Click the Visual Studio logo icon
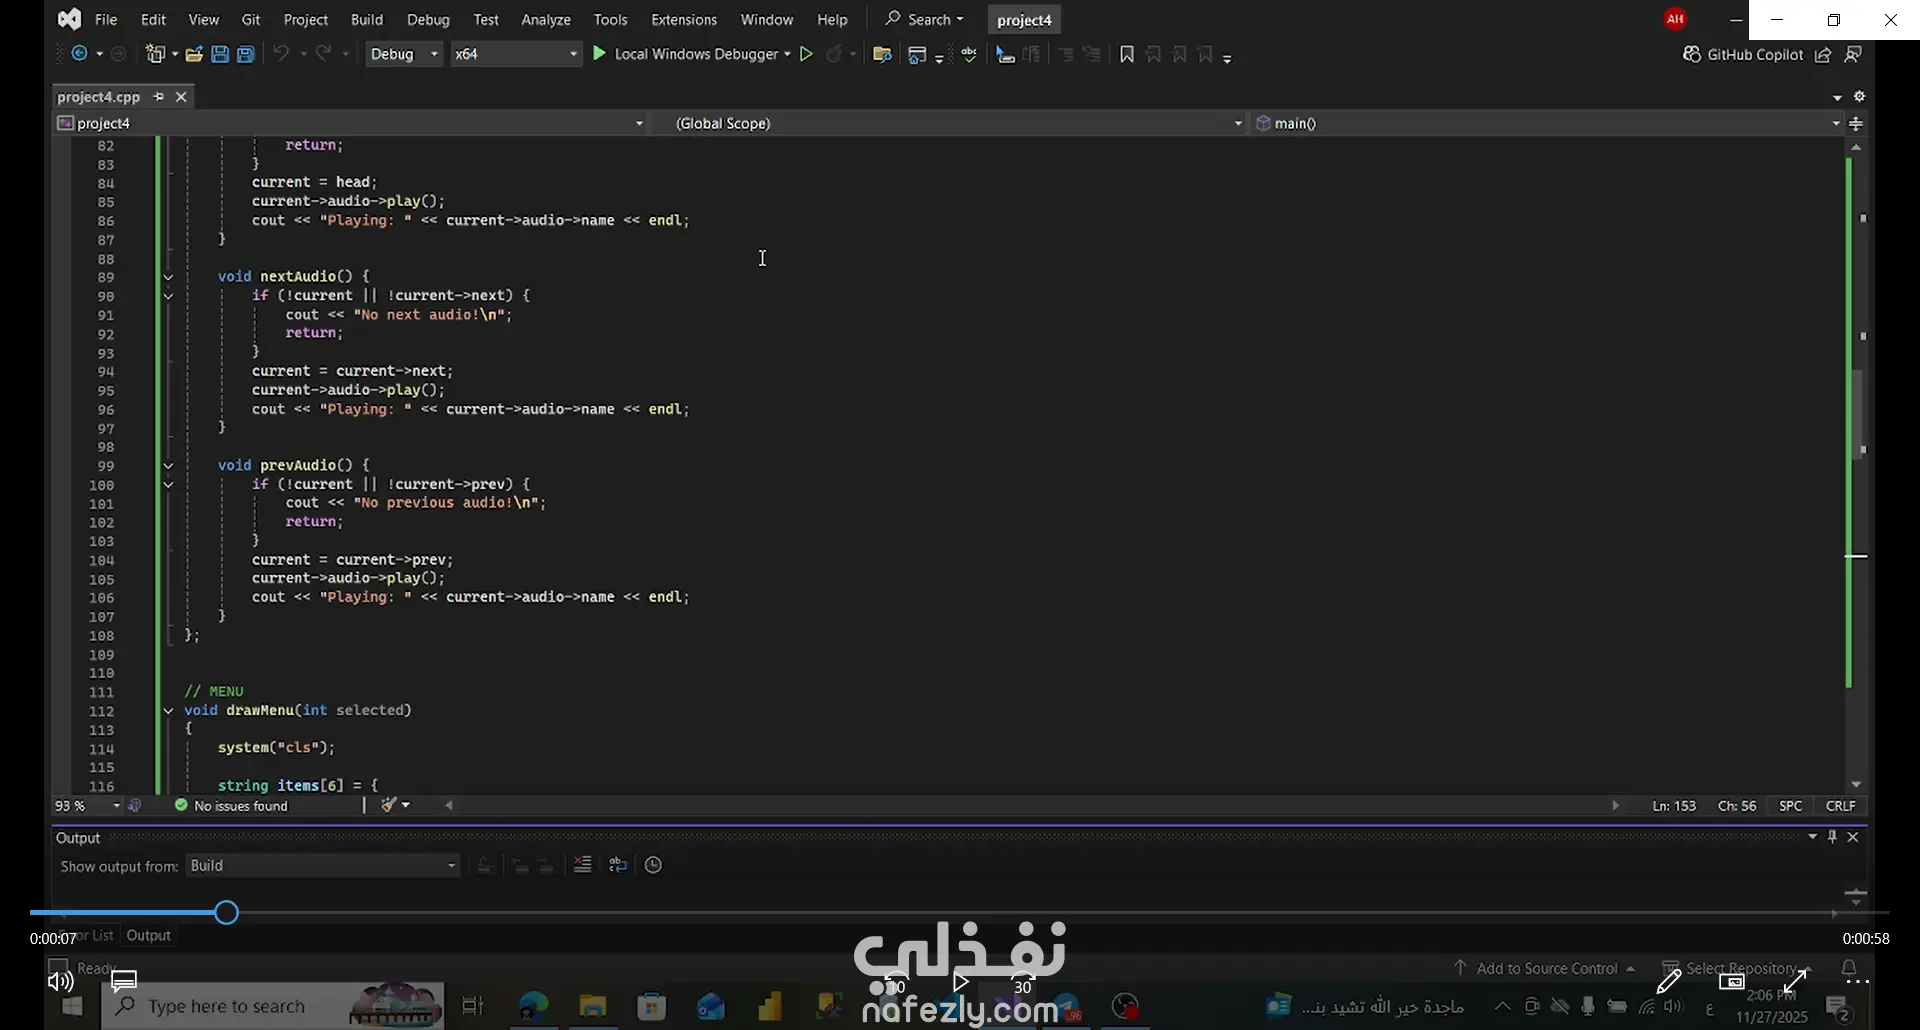Image resolution: width=1920 pixels, height=1030 pixels. click(69, 19)
